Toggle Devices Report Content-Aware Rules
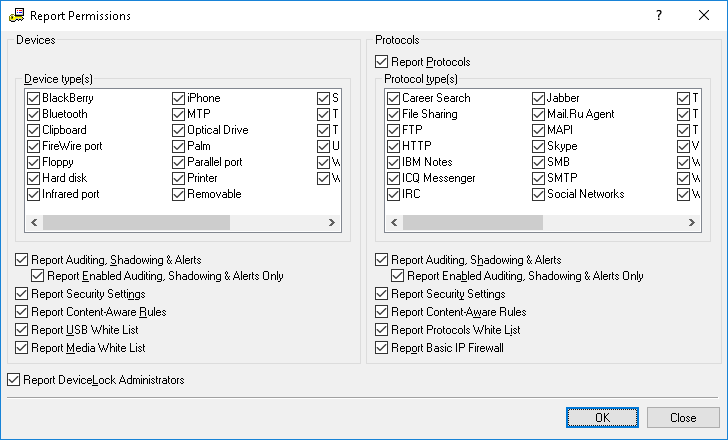The image size is (728, 440). (x=22, y=312)
